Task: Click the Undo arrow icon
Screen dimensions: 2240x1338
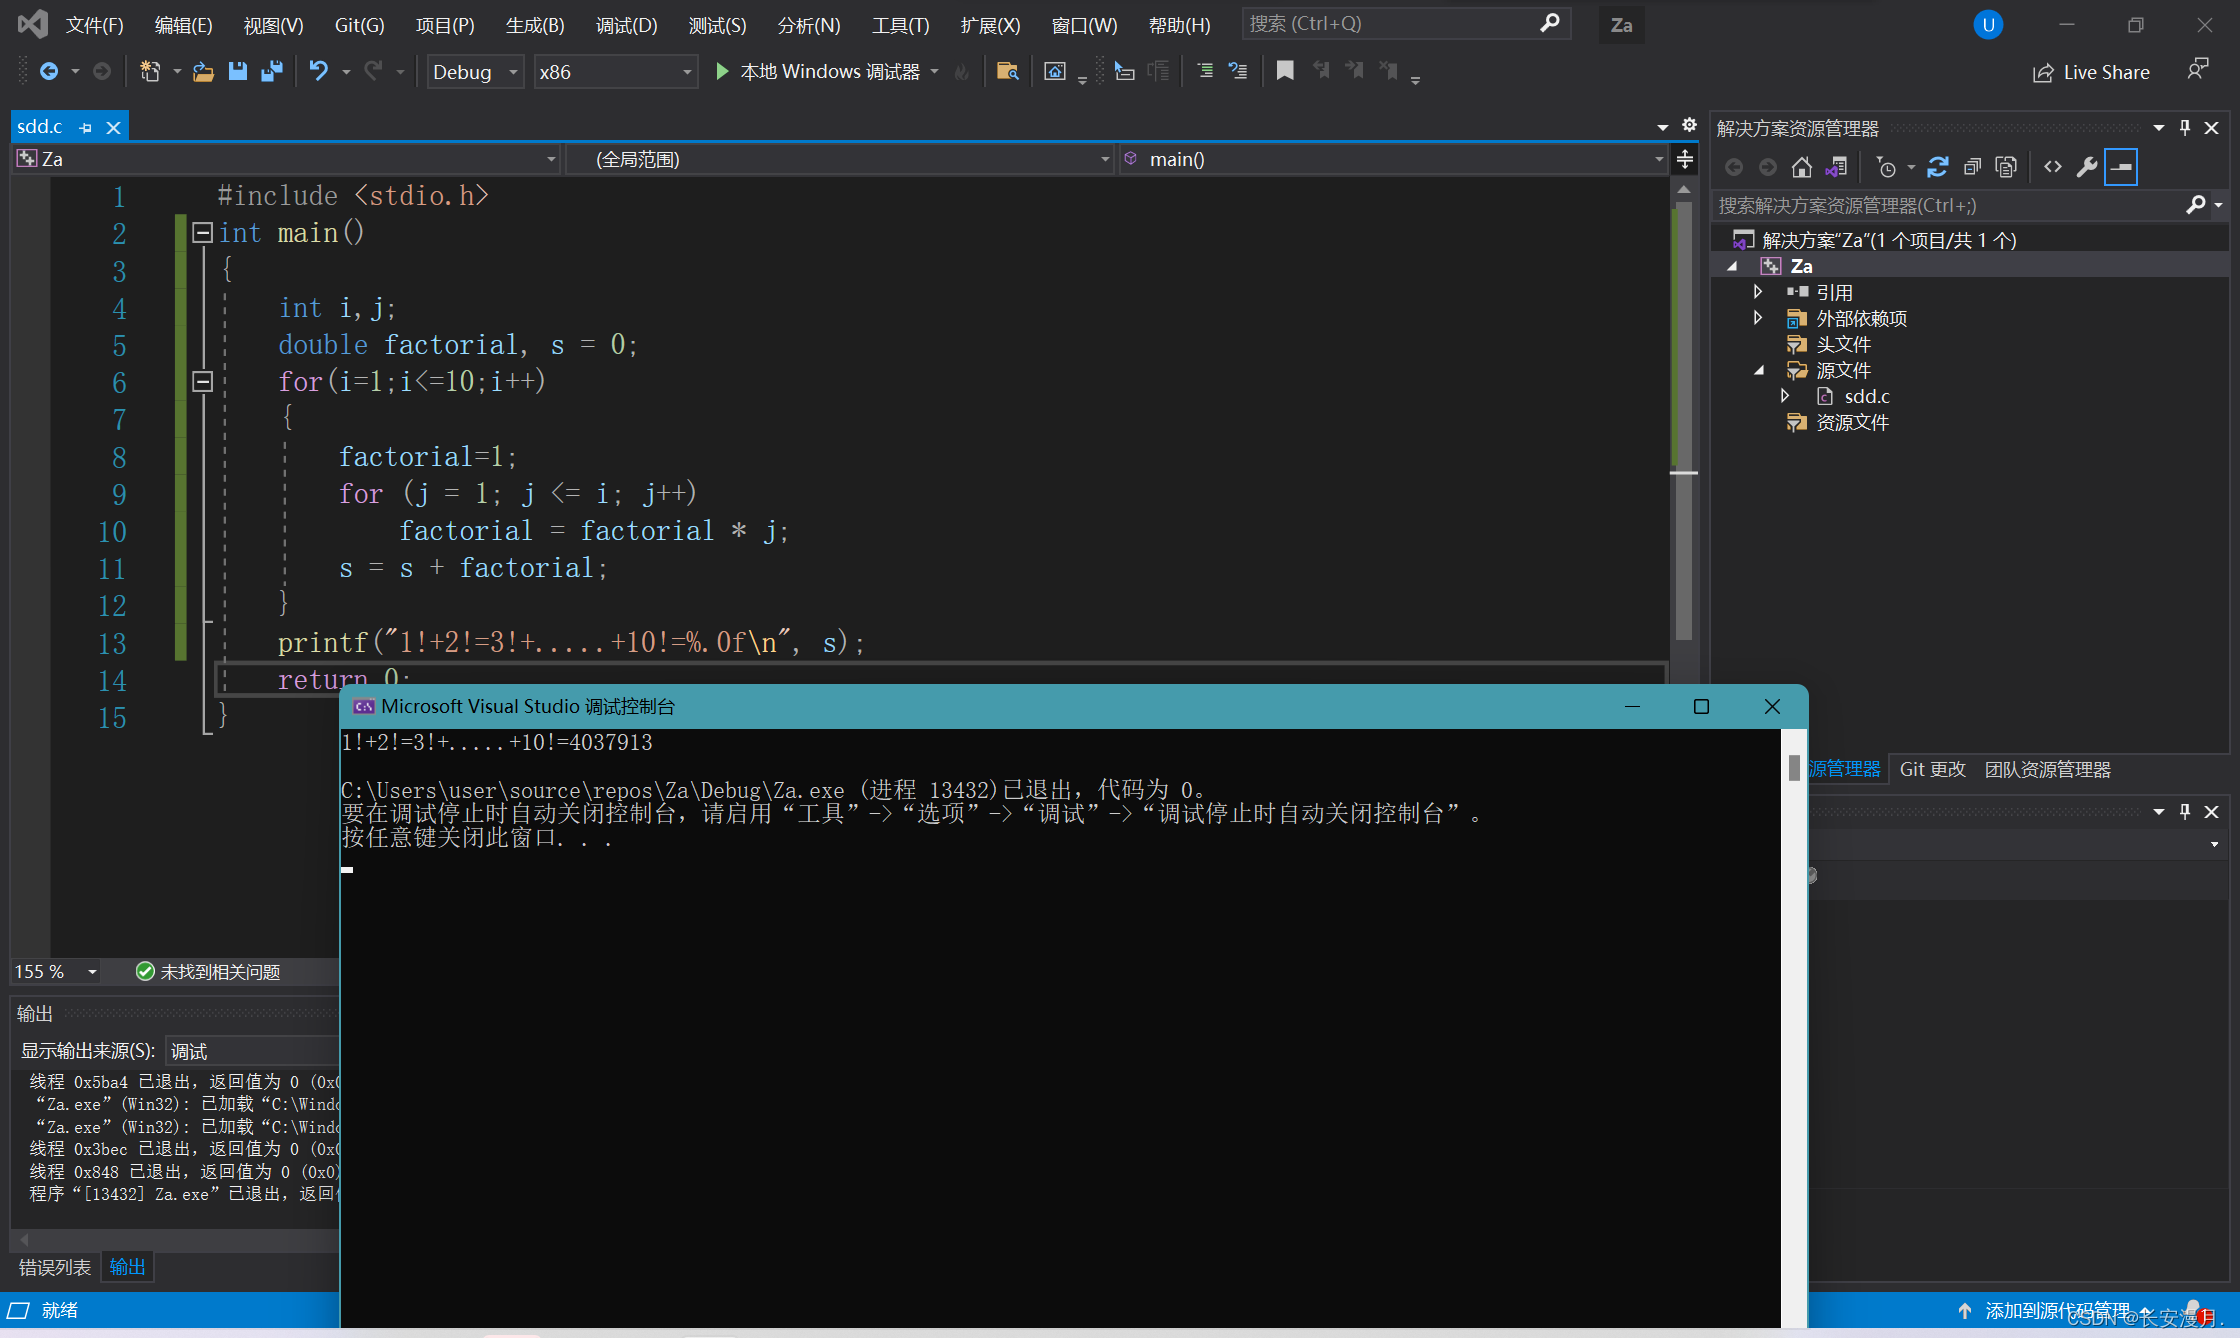Action: tap(318, 71)
